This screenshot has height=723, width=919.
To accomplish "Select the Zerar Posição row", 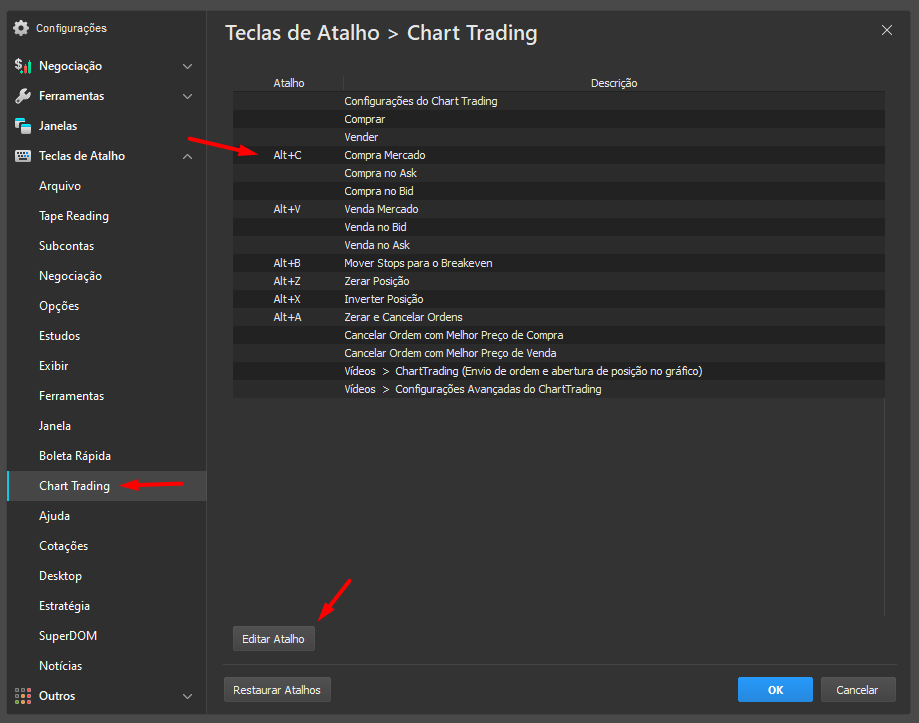I will [376, 281].
